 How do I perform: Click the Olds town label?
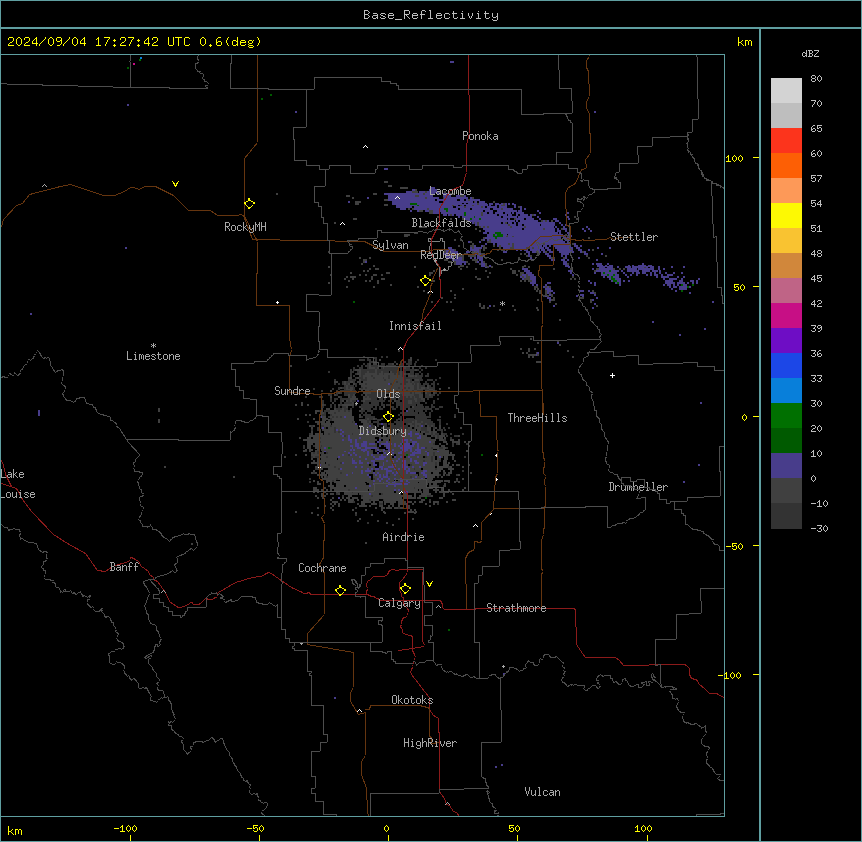388,394
